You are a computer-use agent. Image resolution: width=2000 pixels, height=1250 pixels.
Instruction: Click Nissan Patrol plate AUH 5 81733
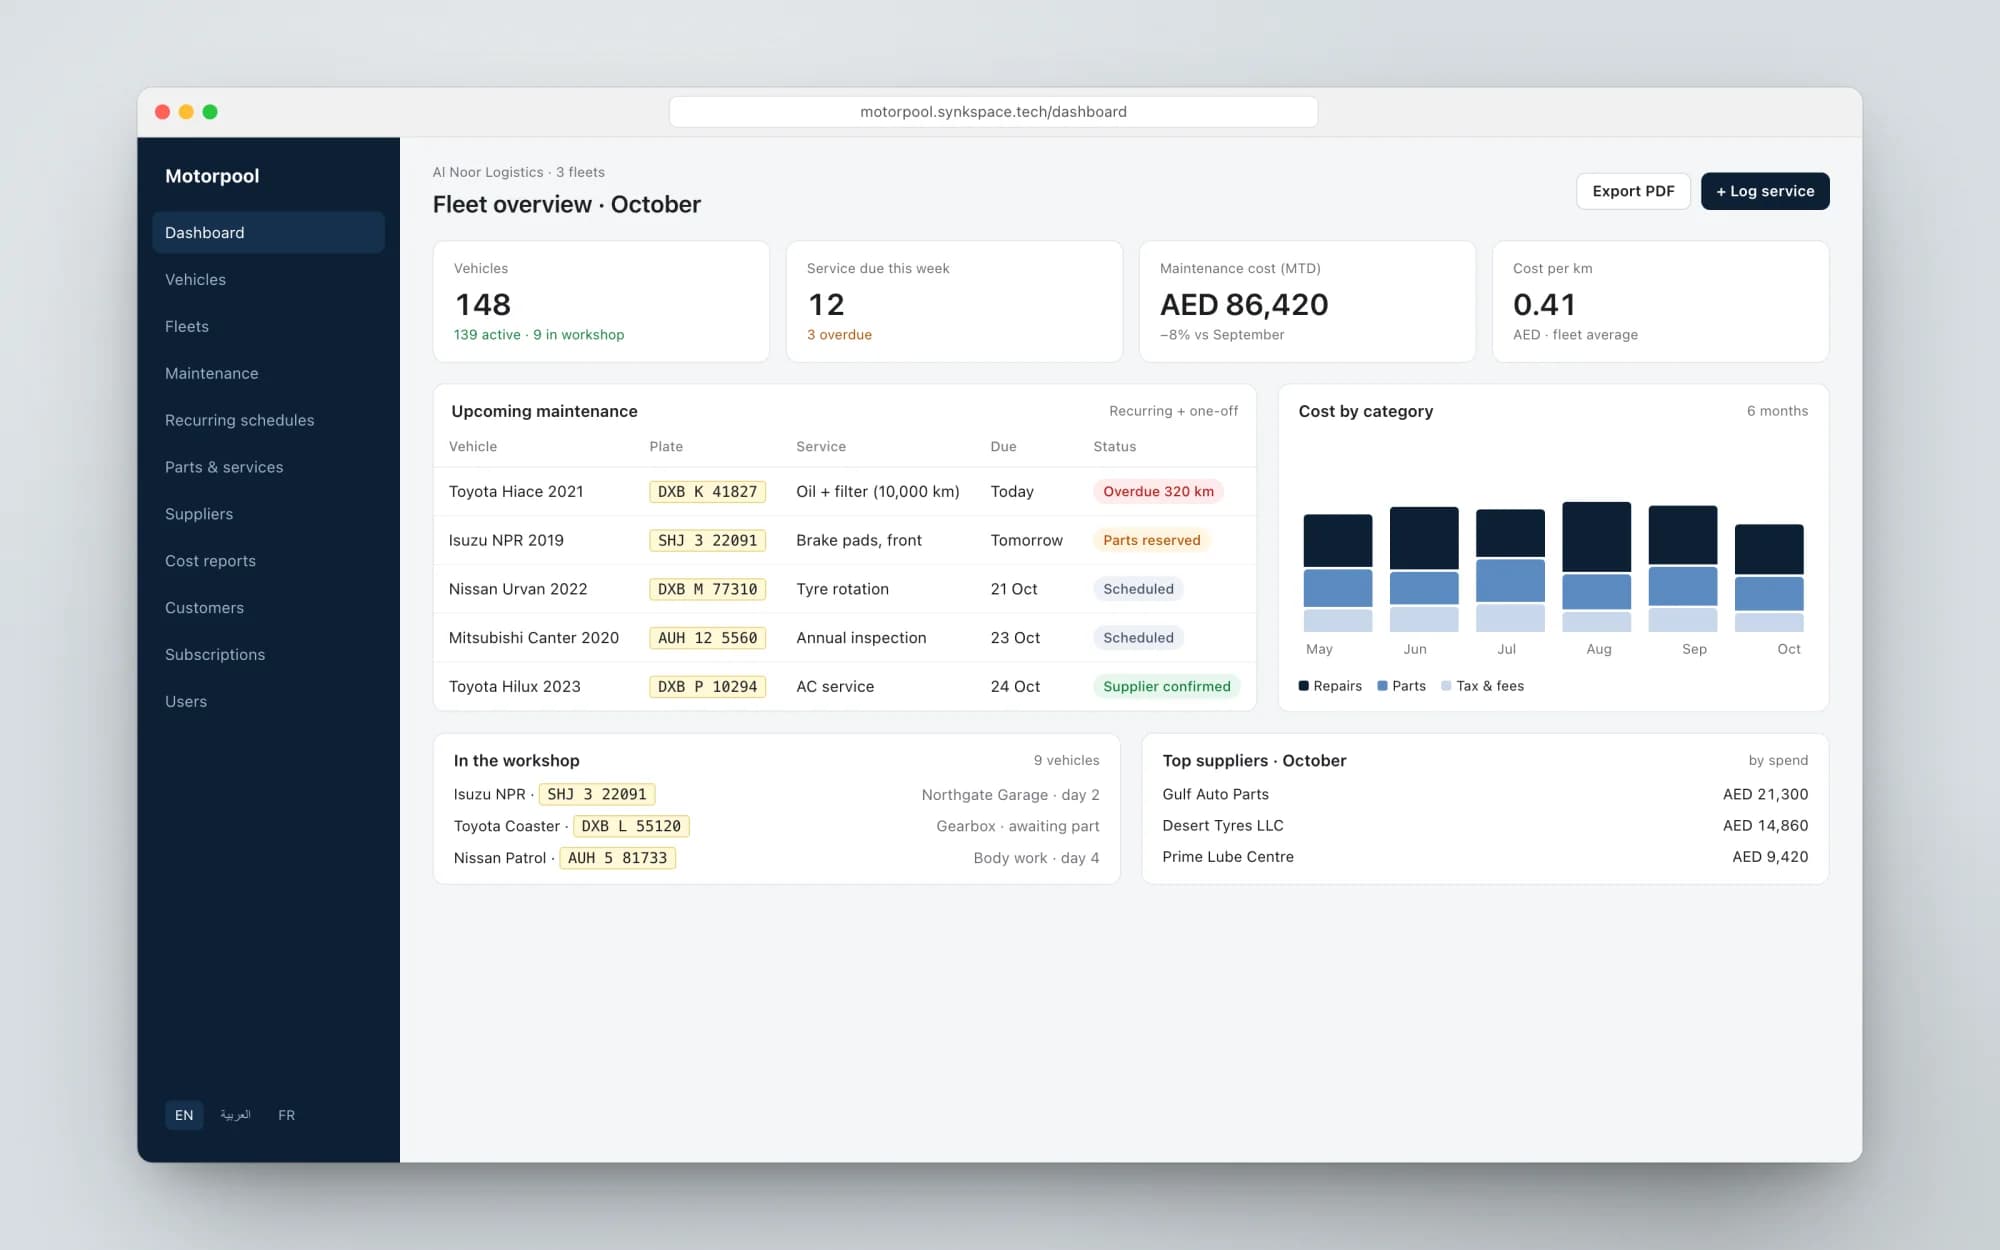[617, 858]
